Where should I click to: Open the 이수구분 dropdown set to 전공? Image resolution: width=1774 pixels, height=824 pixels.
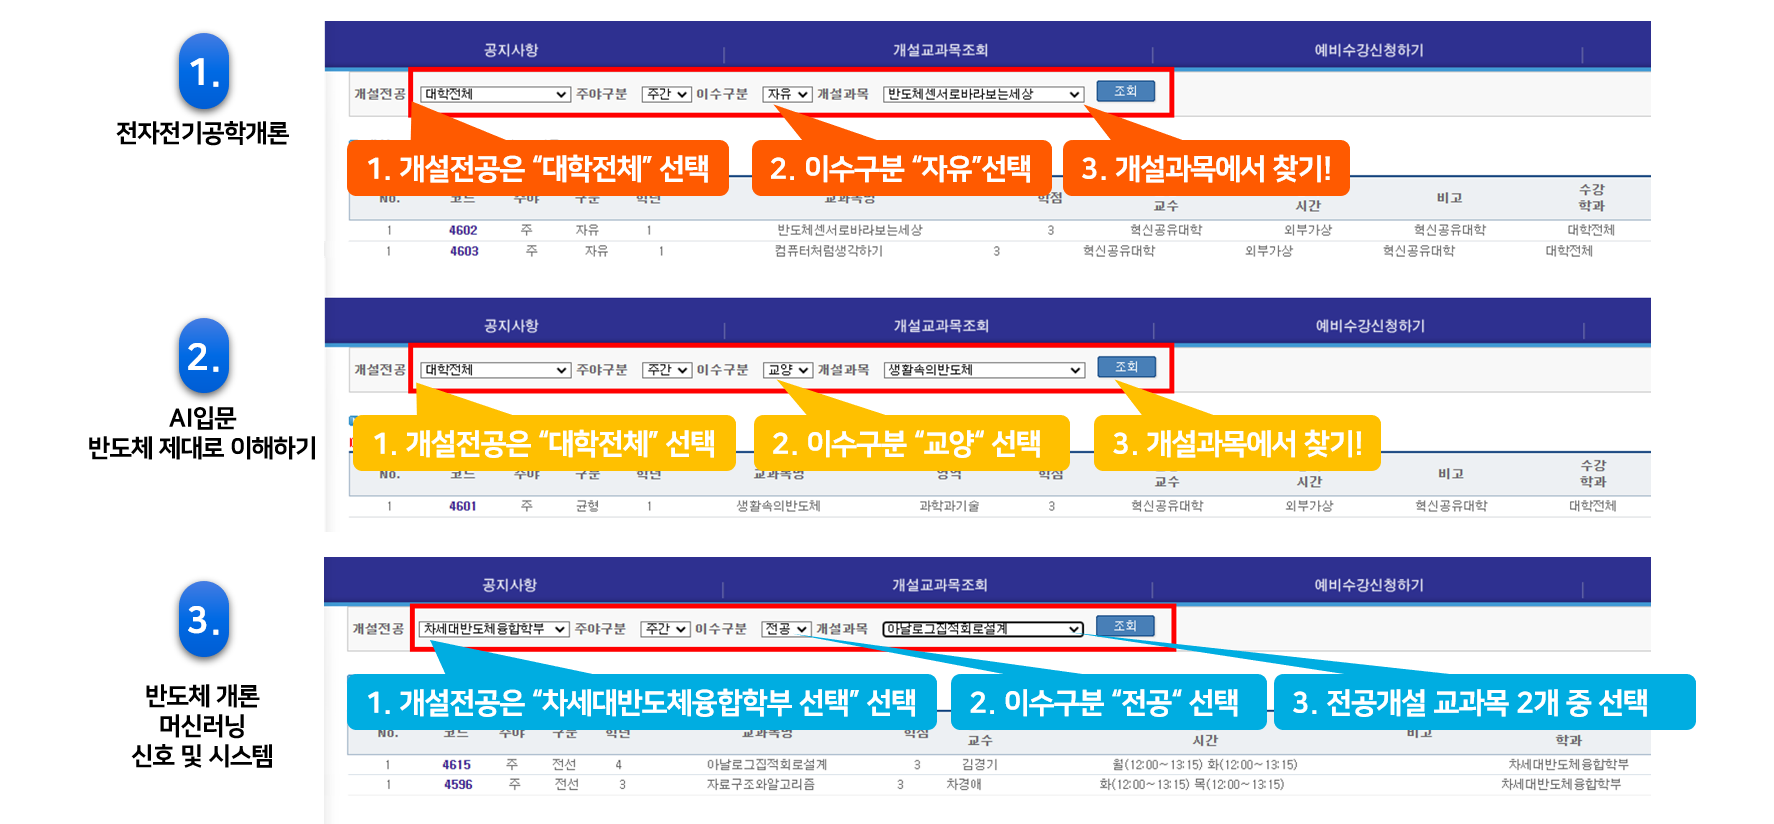786,629
